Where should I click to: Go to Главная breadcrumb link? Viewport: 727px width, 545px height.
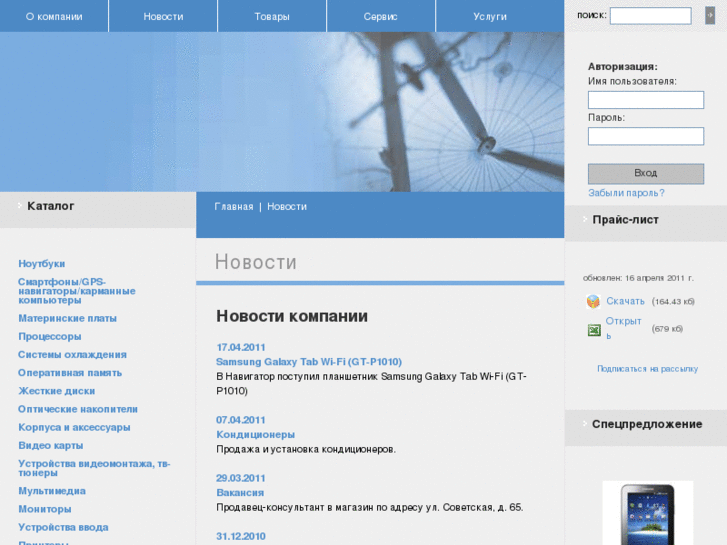point(234,206)
